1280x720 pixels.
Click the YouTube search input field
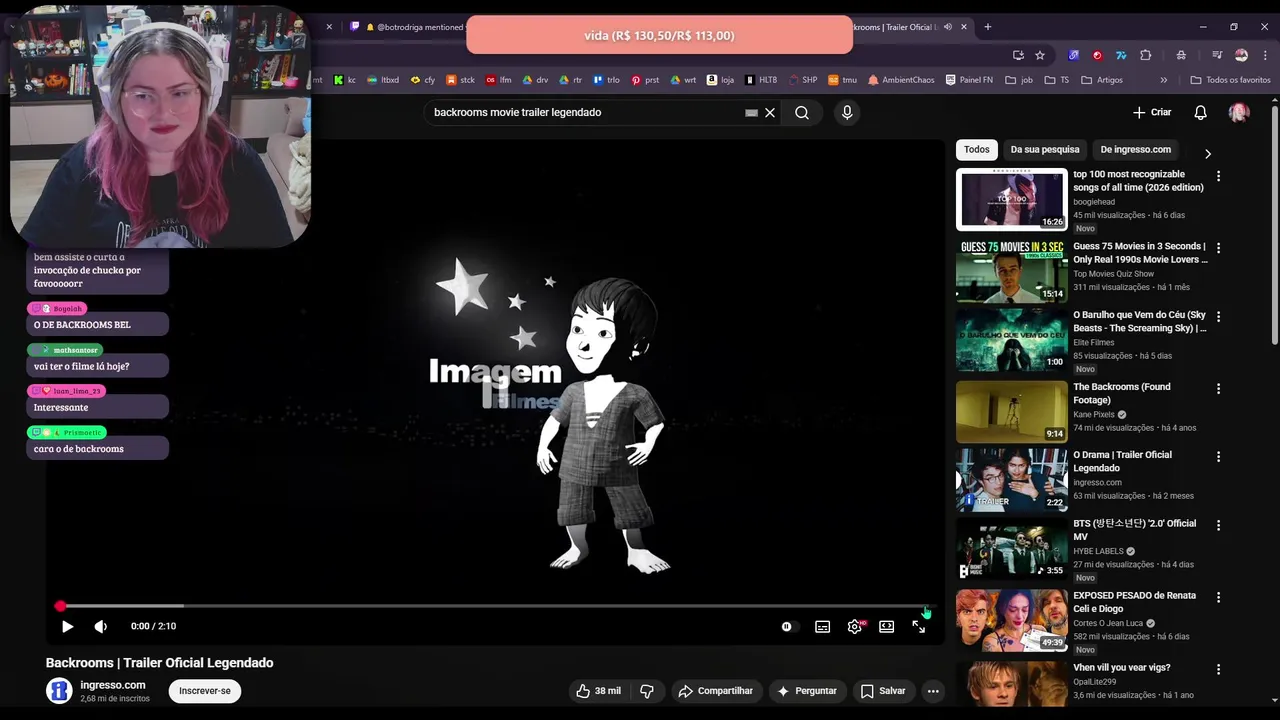point(585,113)
